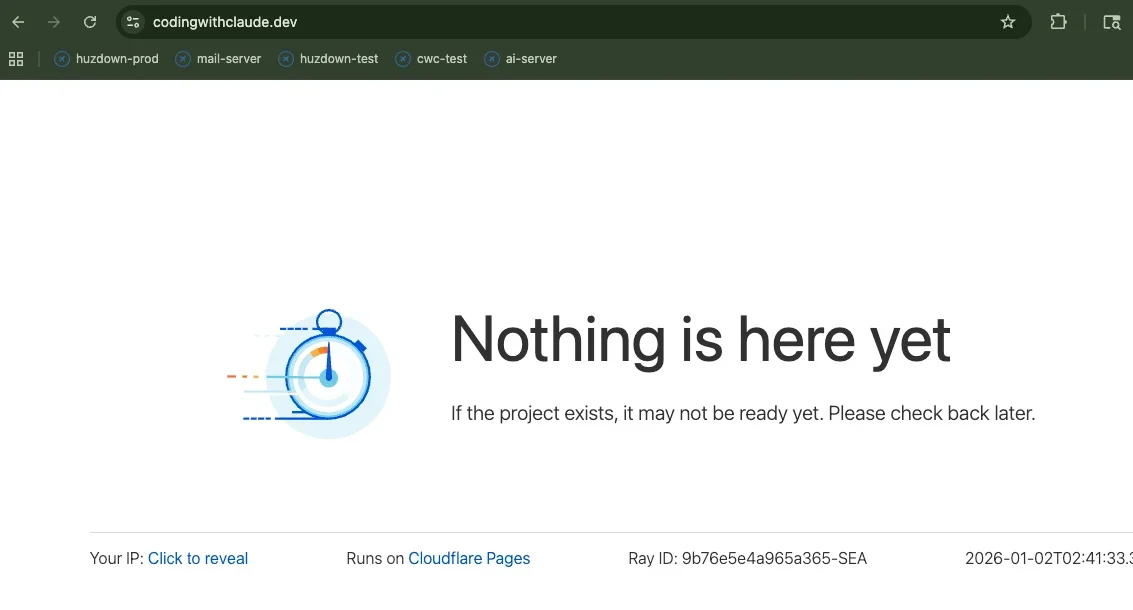Go back to the previous page
Viewport: 1133px width, 610px height.
pos(18,22)
